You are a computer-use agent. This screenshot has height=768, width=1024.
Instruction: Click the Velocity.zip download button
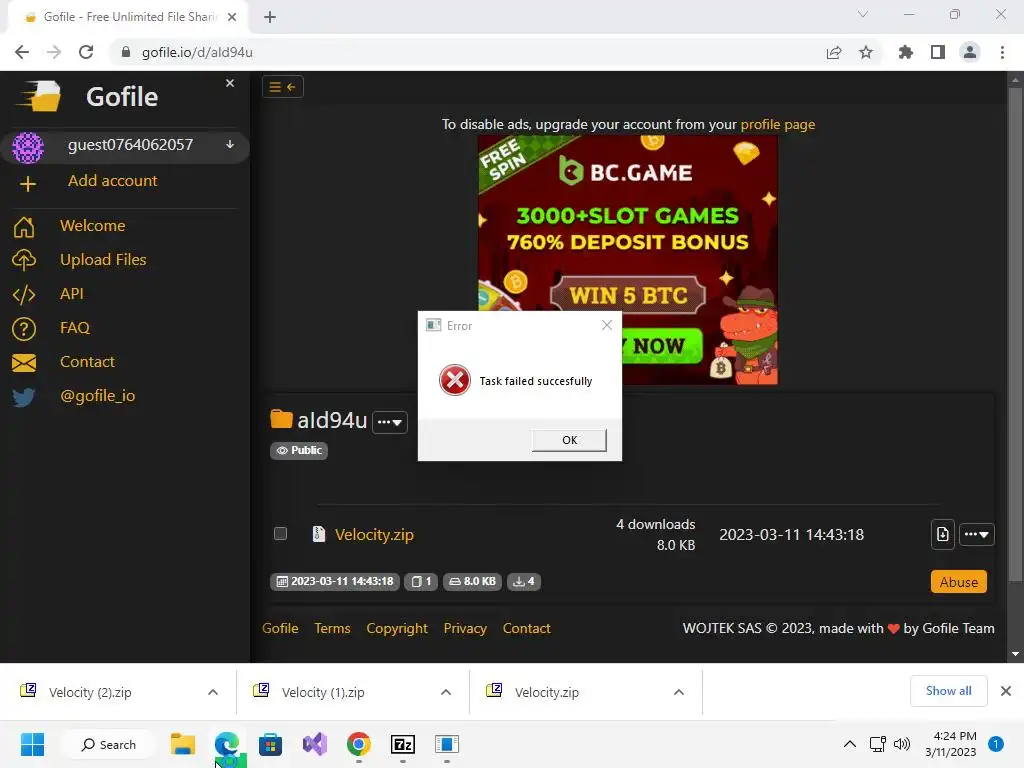(942, 534)
